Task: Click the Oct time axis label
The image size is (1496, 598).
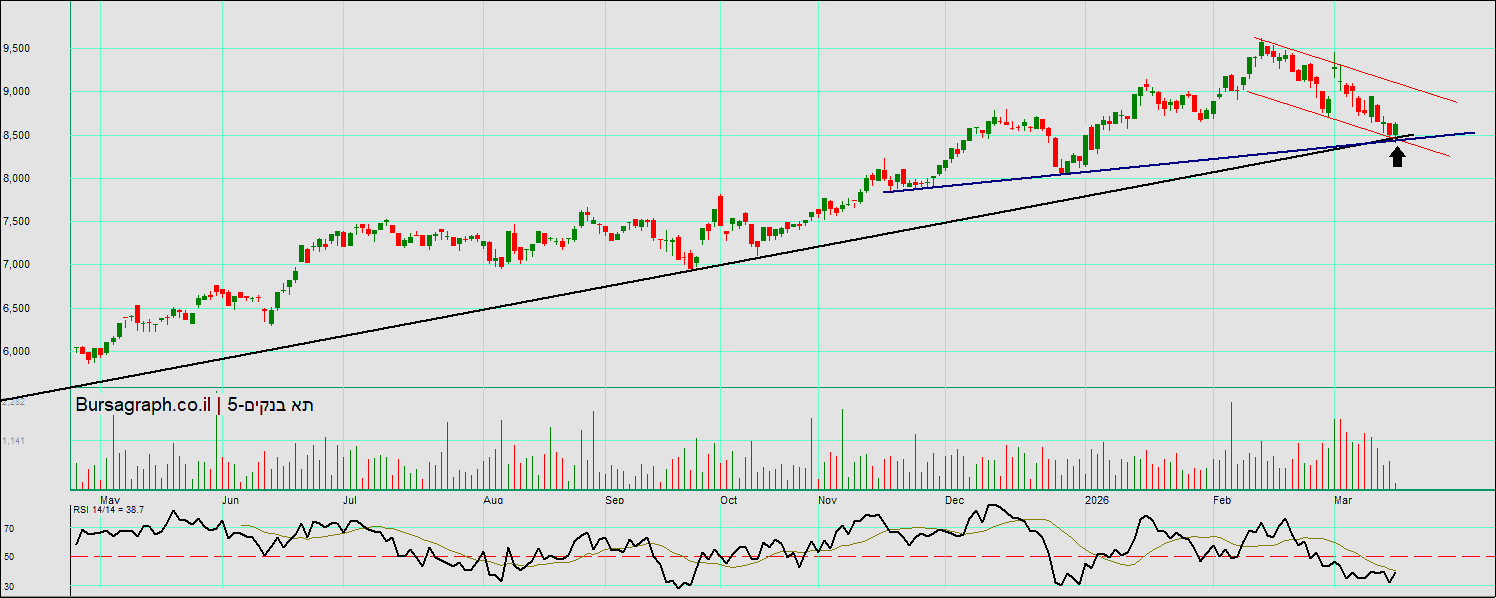Action: [728, 499]
